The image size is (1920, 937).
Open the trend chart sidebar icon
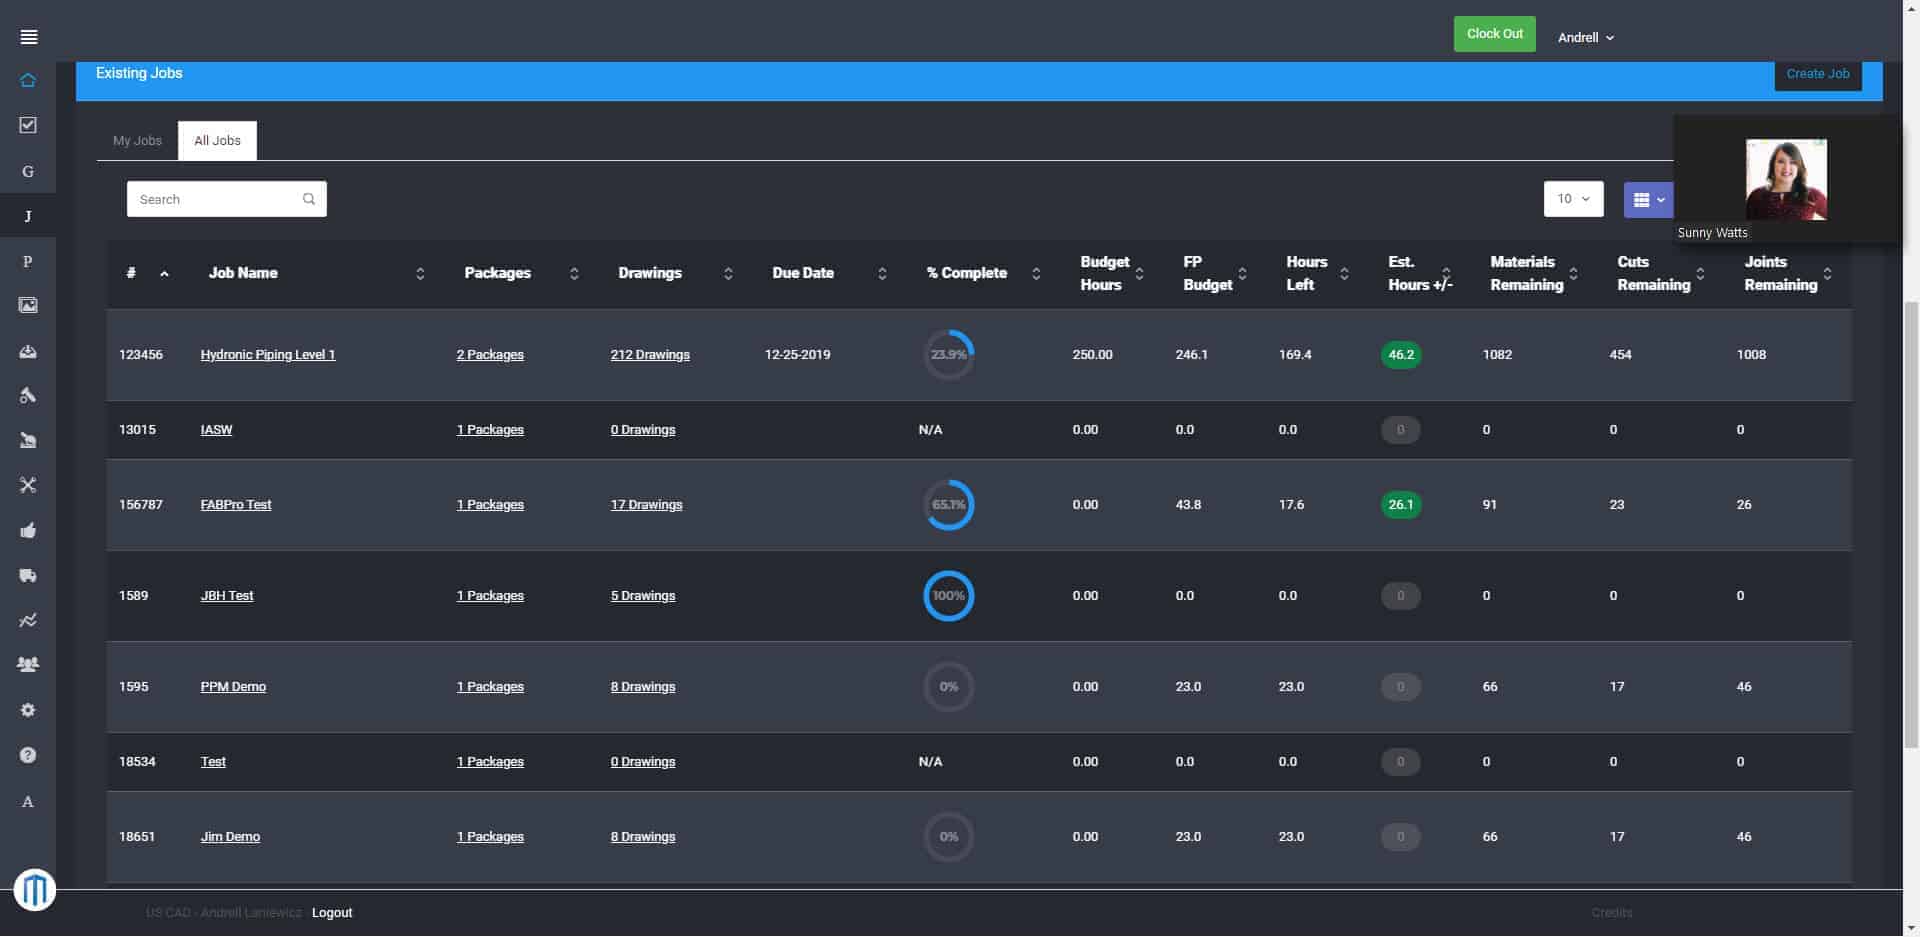click(28, 620)
